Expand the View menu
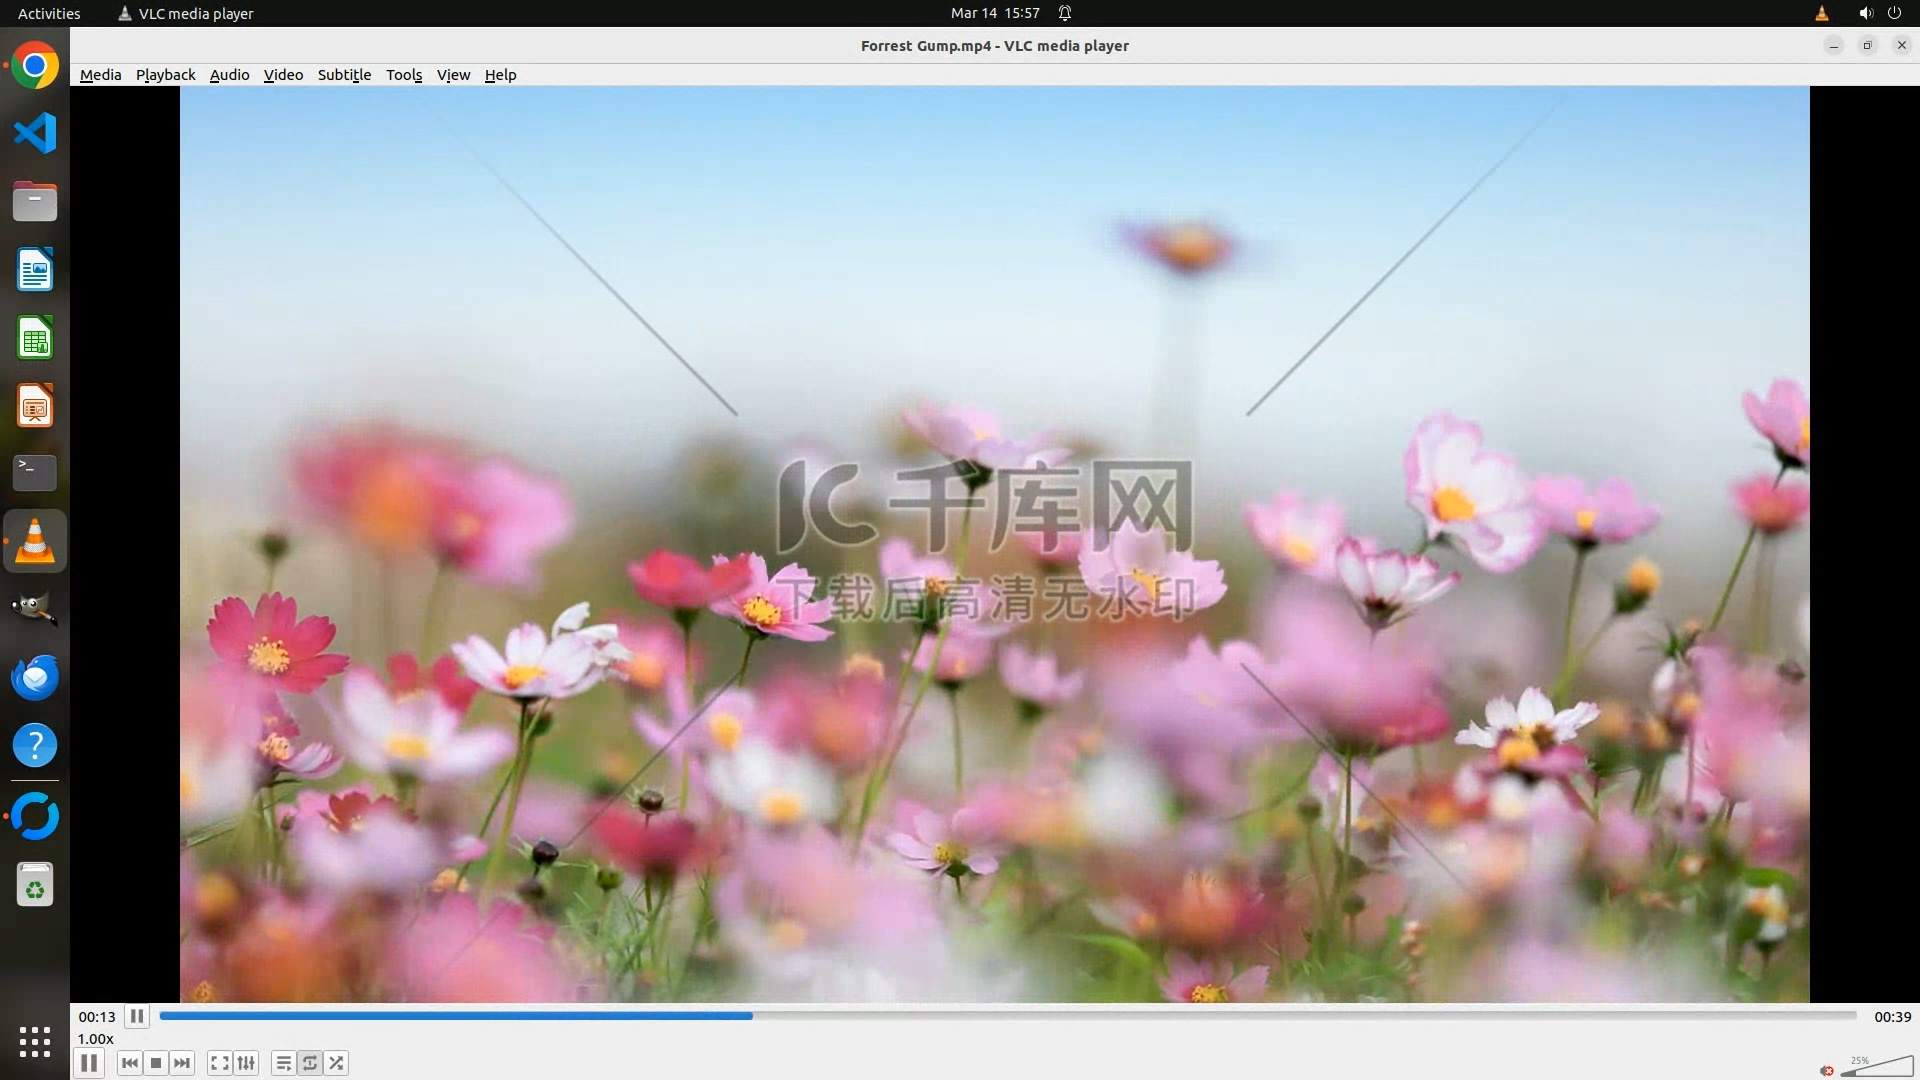 [x=453, y=75]
